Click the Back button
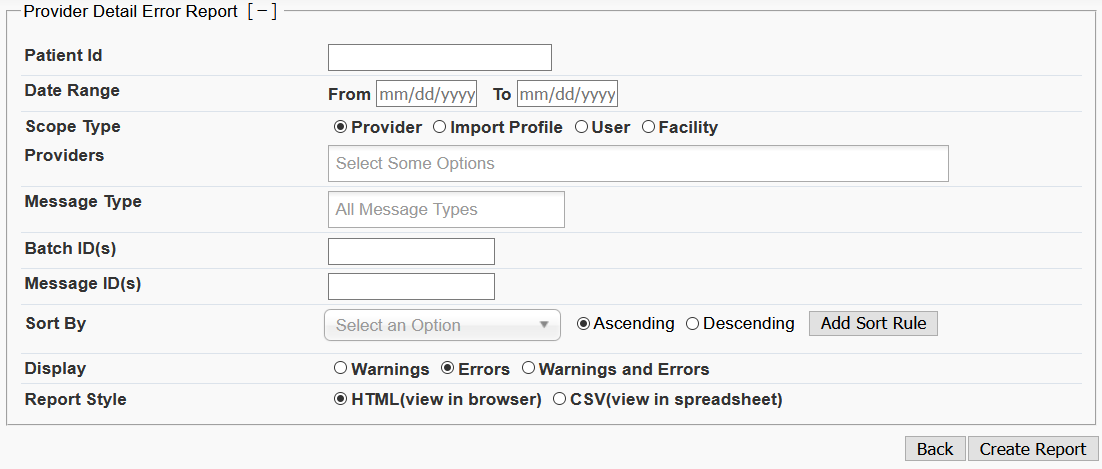 click(935, 449)
